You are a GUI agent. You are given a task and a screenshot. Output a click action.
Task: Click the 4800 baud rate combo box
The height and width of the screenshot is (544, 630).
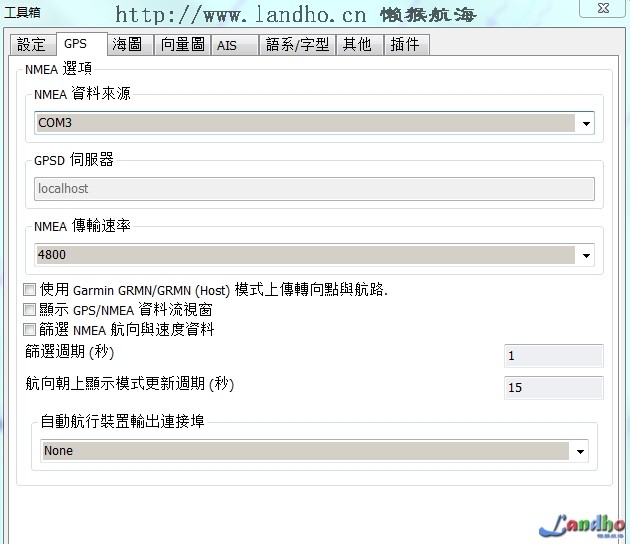coord(314,255)
